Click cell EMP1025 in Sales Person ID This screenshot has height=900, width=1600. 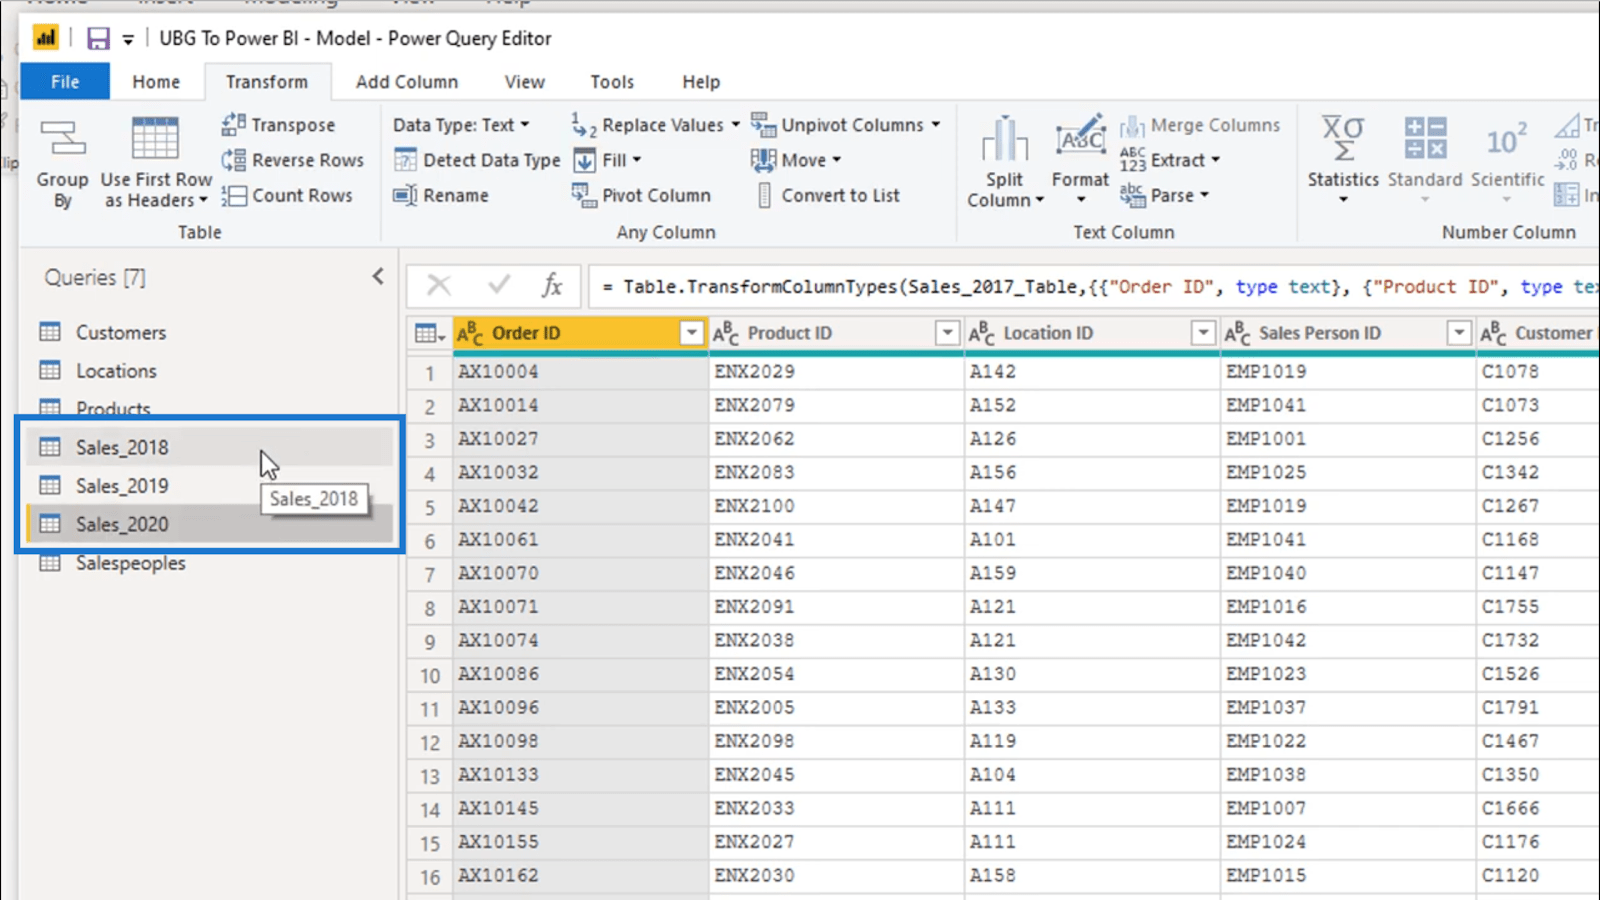[1348, 472]
